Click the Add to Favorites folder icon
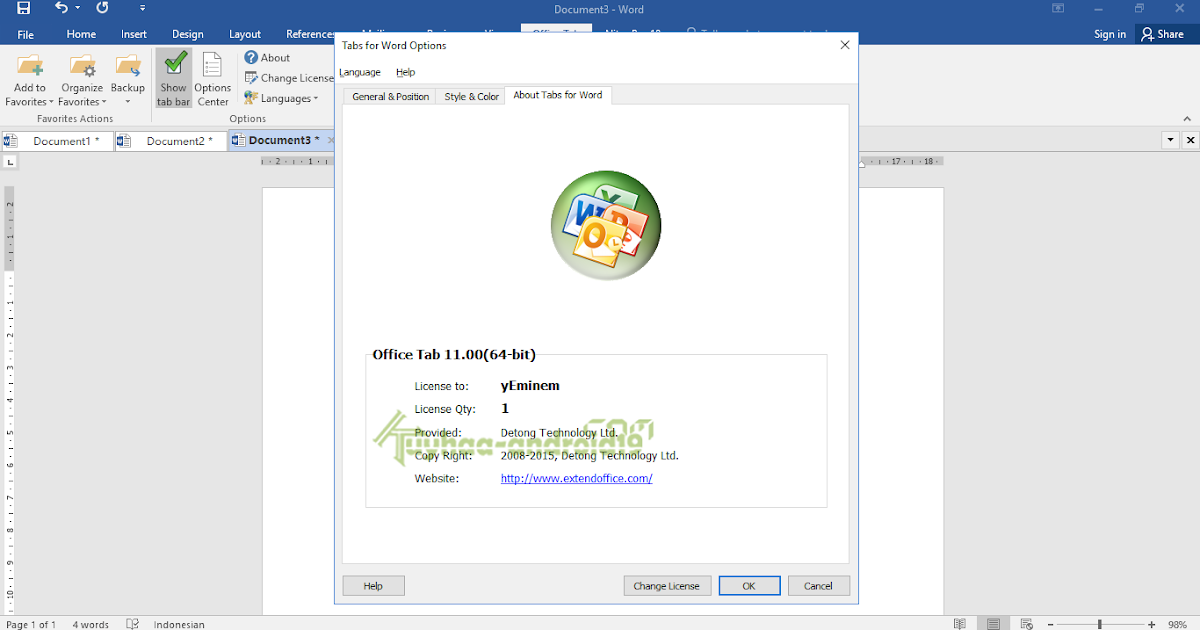The image size is (1200, 630). (30, 66)
